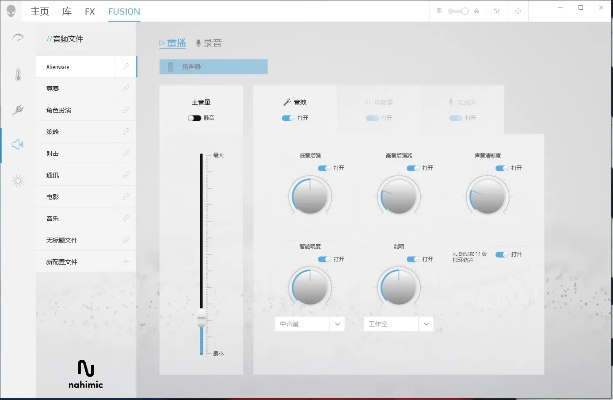Open the thermal thermometer sidebar icon

click(17, 74)
